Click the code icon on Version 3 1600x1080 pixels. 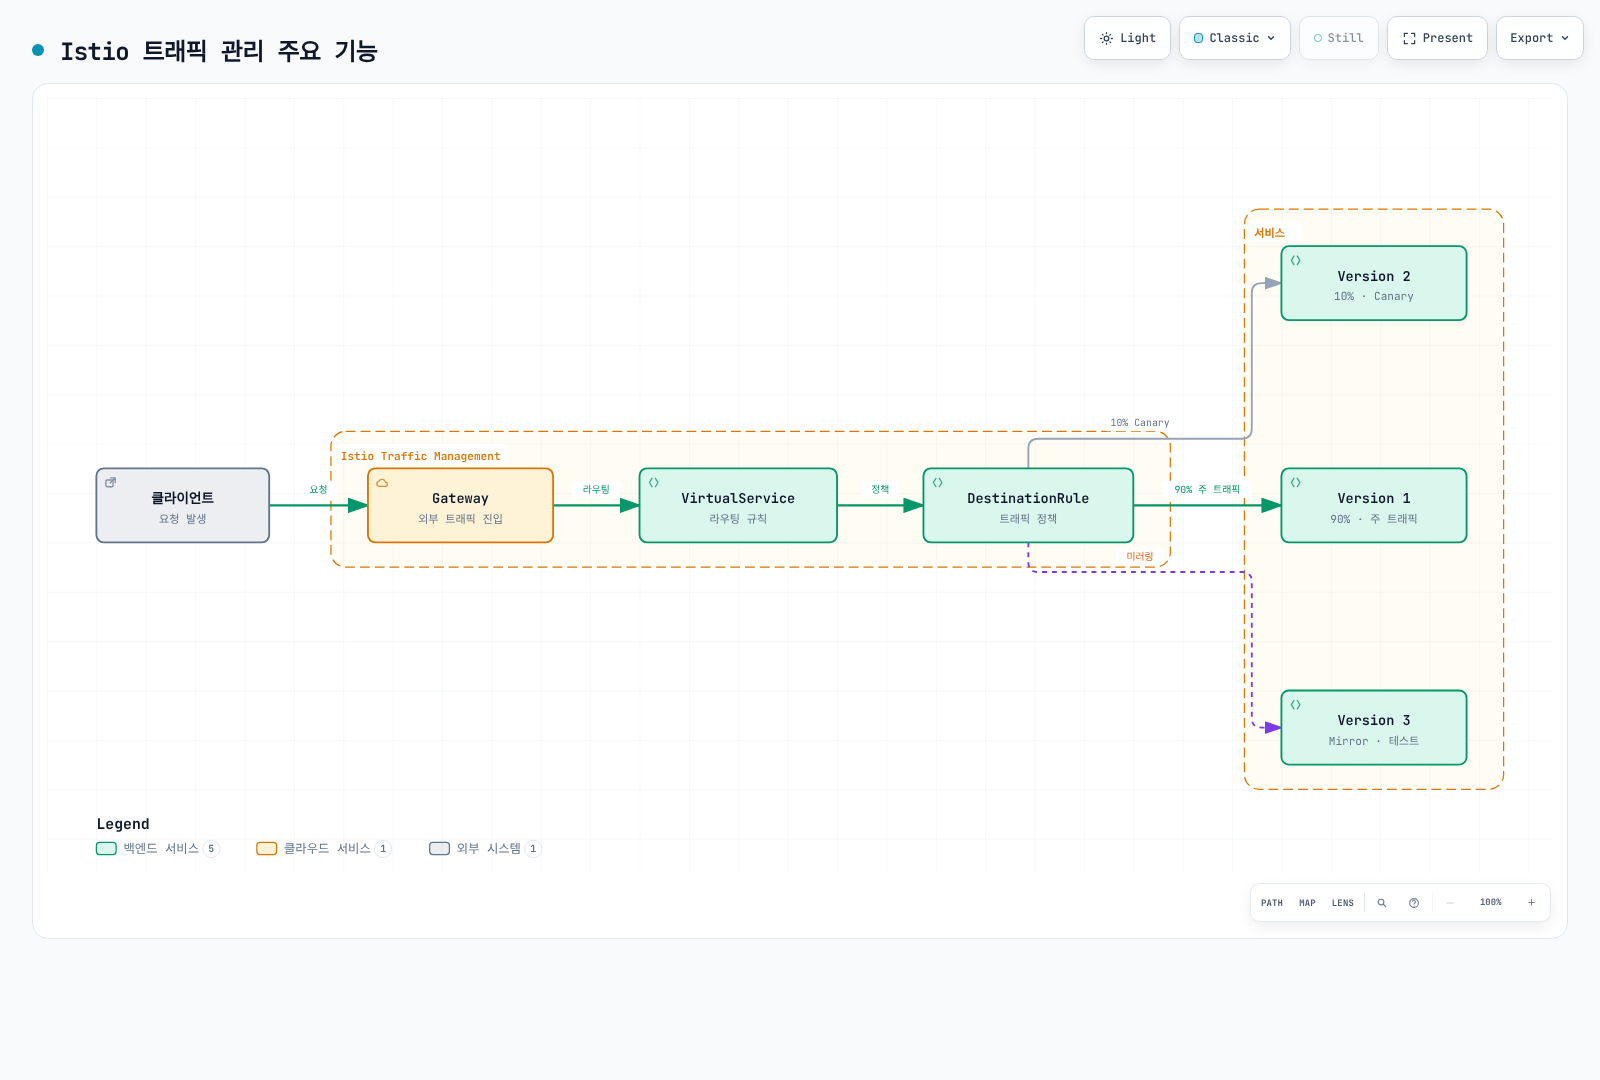tap(1296, 705)
